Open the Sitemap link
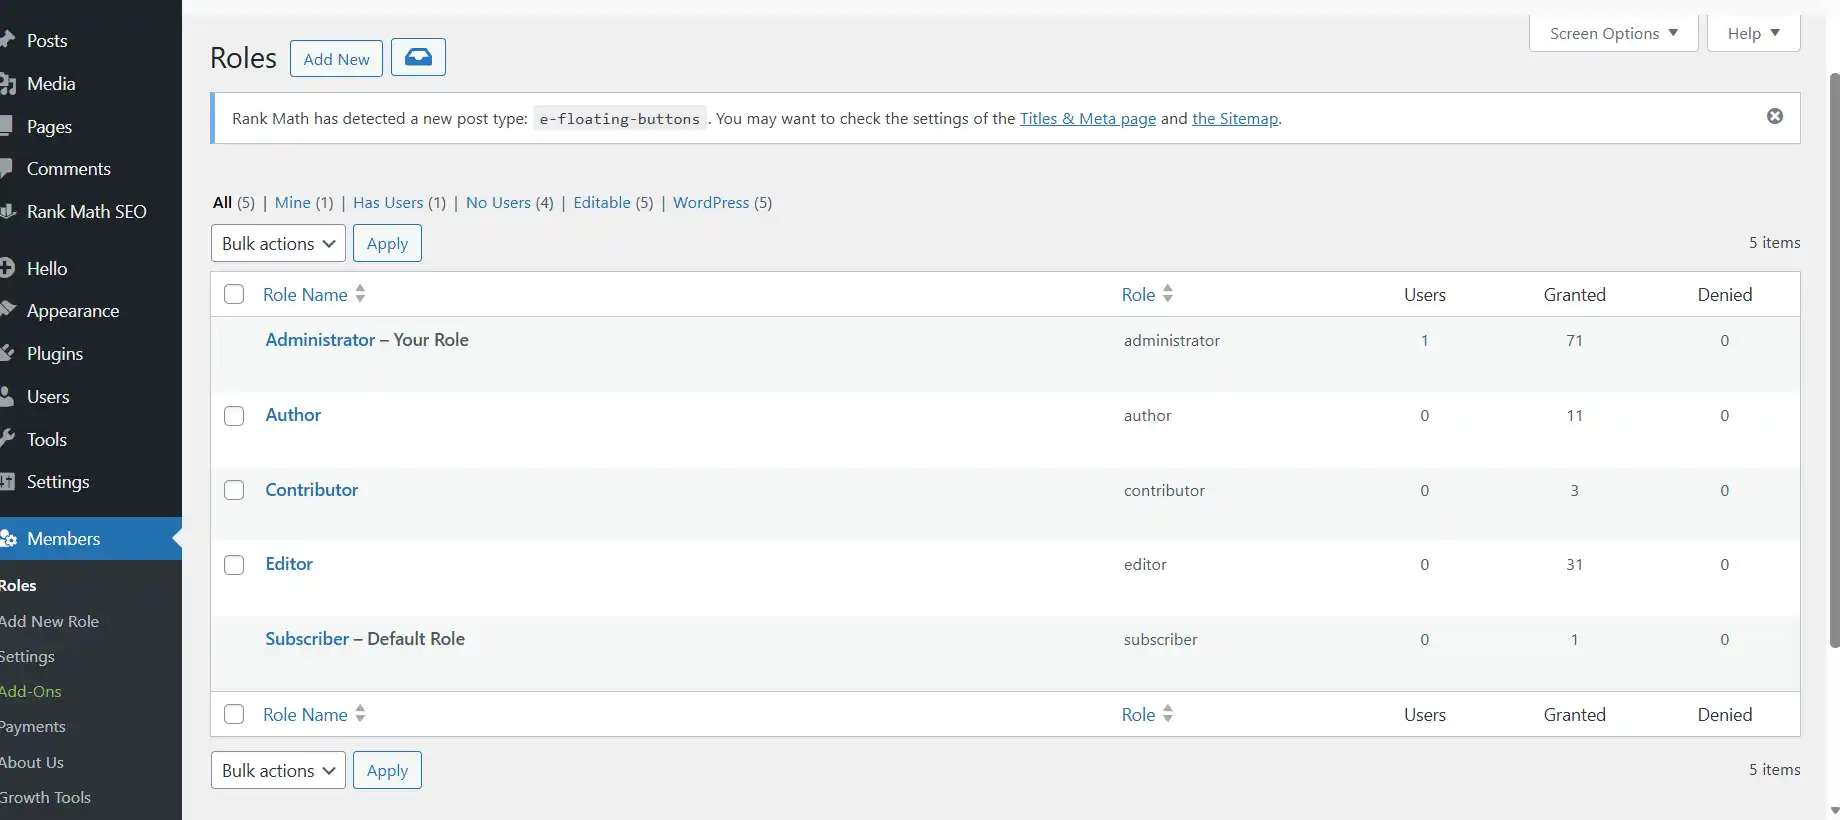The width and height of the screenshot is (1840, 820). point(1235,118)
